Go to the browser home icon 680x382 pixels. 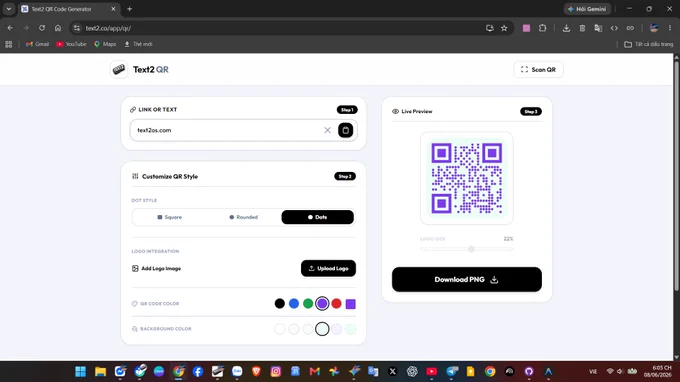[58, 28]
